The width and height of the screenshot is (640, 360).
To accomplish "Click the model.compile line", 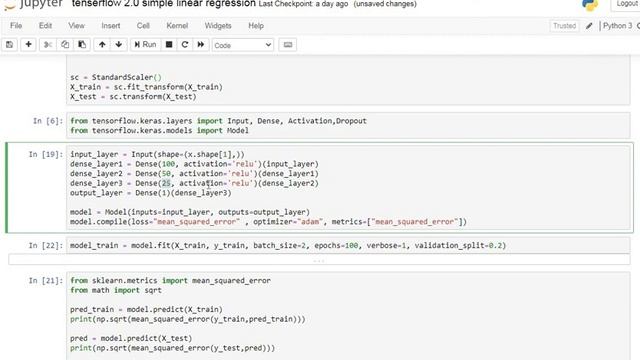I will tap(268, 222).
